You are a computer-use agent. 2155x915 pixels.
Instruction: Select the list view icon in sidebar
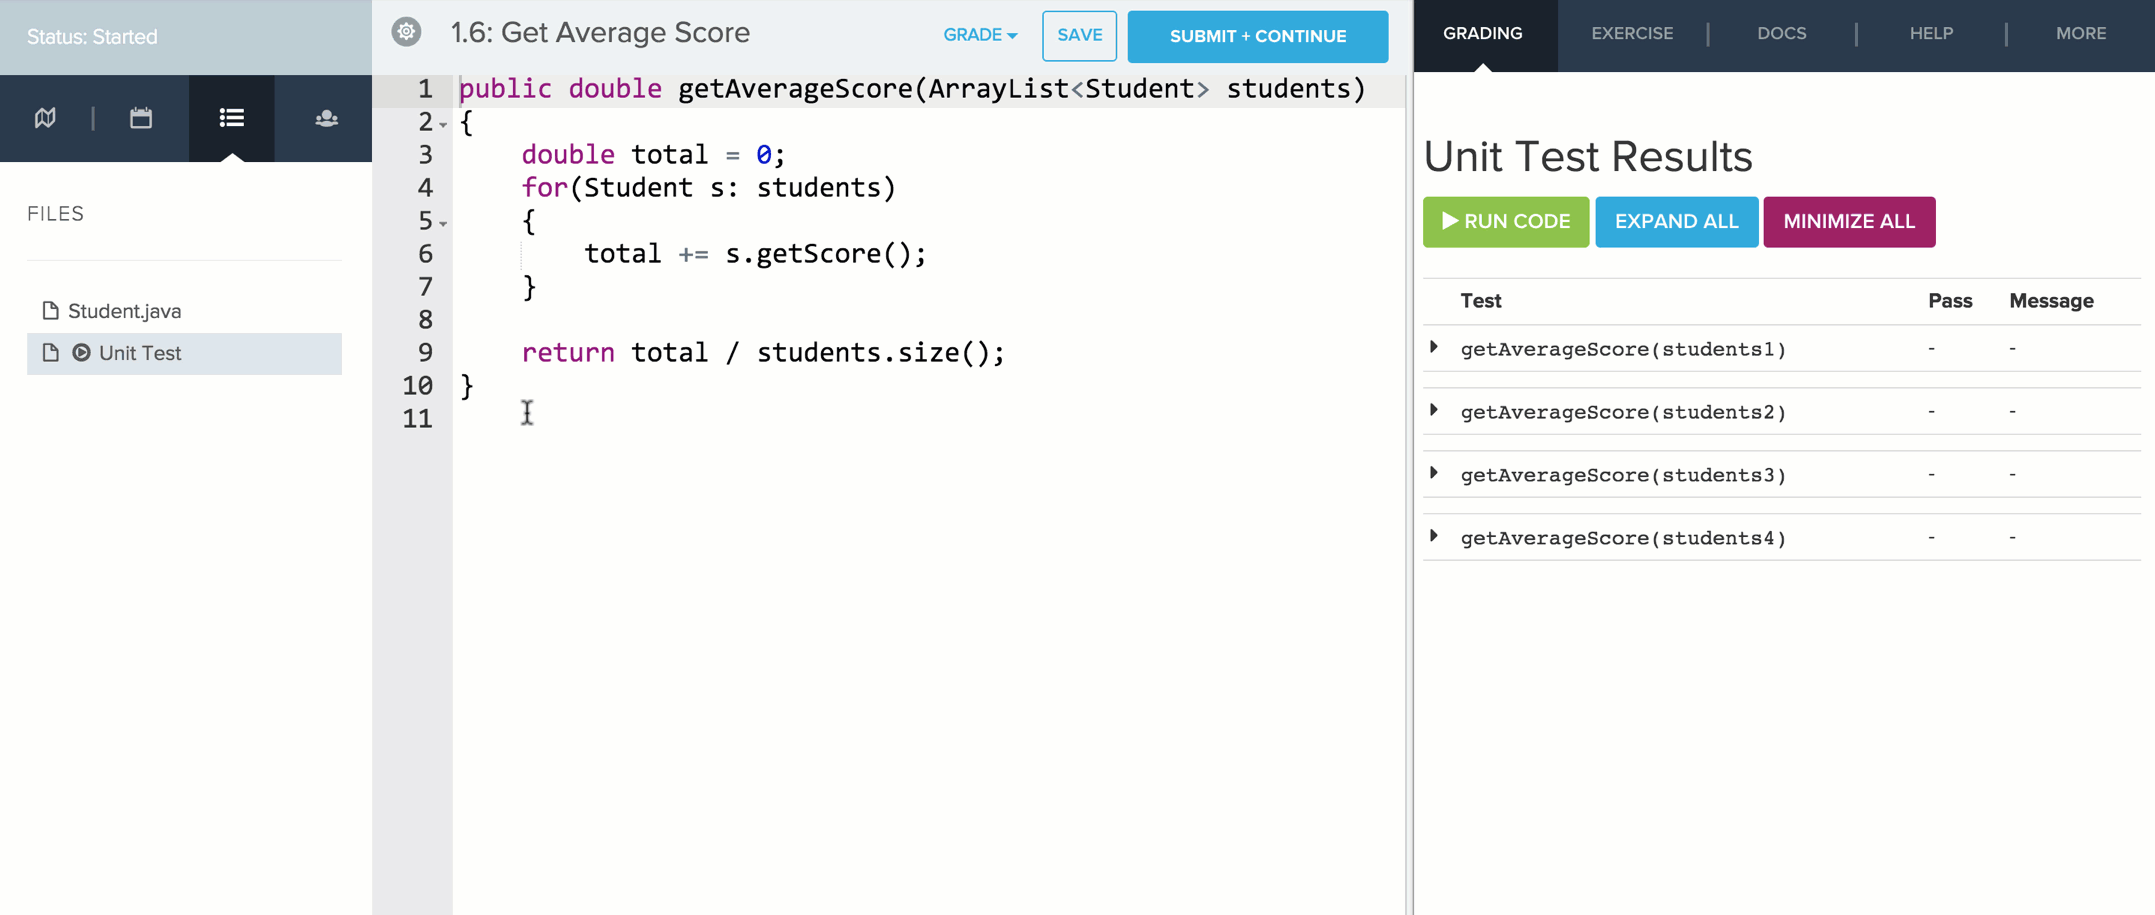(231, 118)
